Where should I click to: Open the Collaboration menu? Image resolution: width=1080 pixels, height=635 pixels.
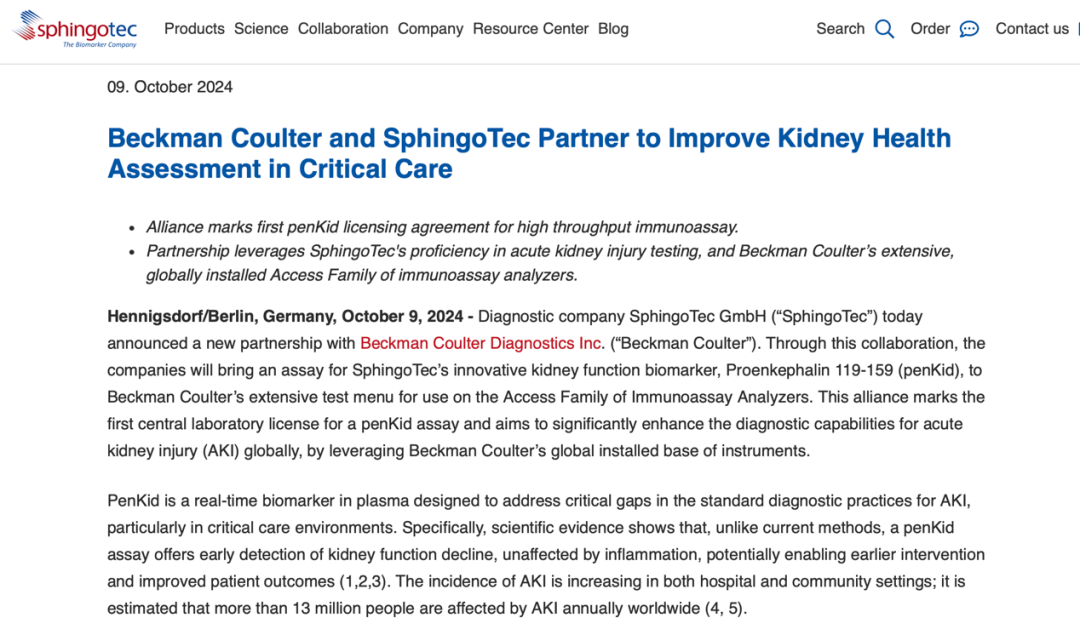tap(343, 29)
